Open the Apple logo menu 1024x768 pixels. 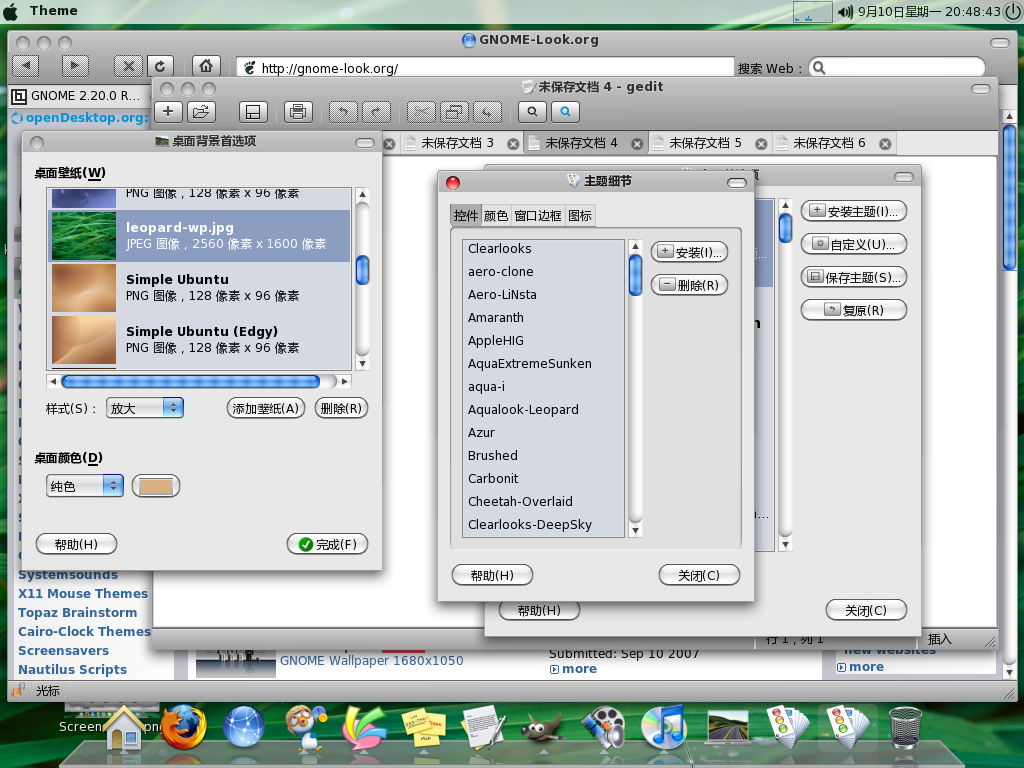[11, 11]
